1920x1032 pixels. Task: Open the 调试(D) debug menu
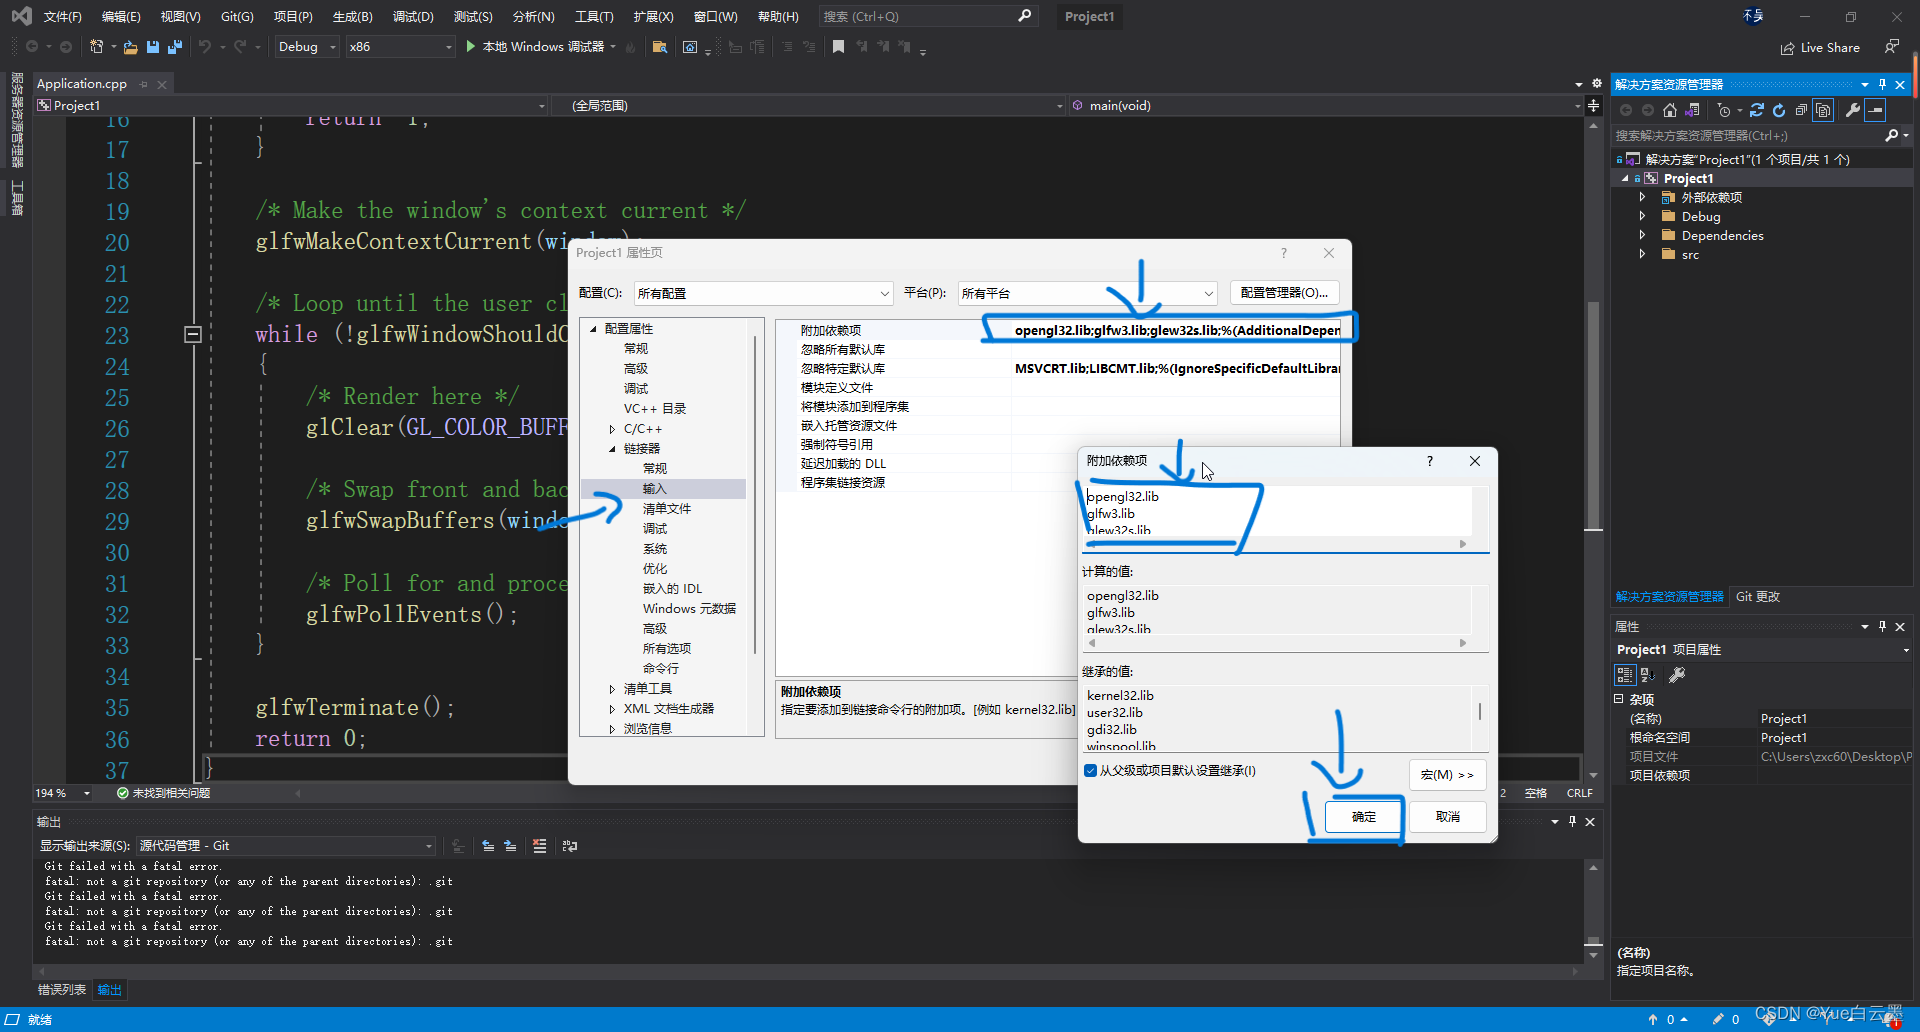tap(413, 17)
